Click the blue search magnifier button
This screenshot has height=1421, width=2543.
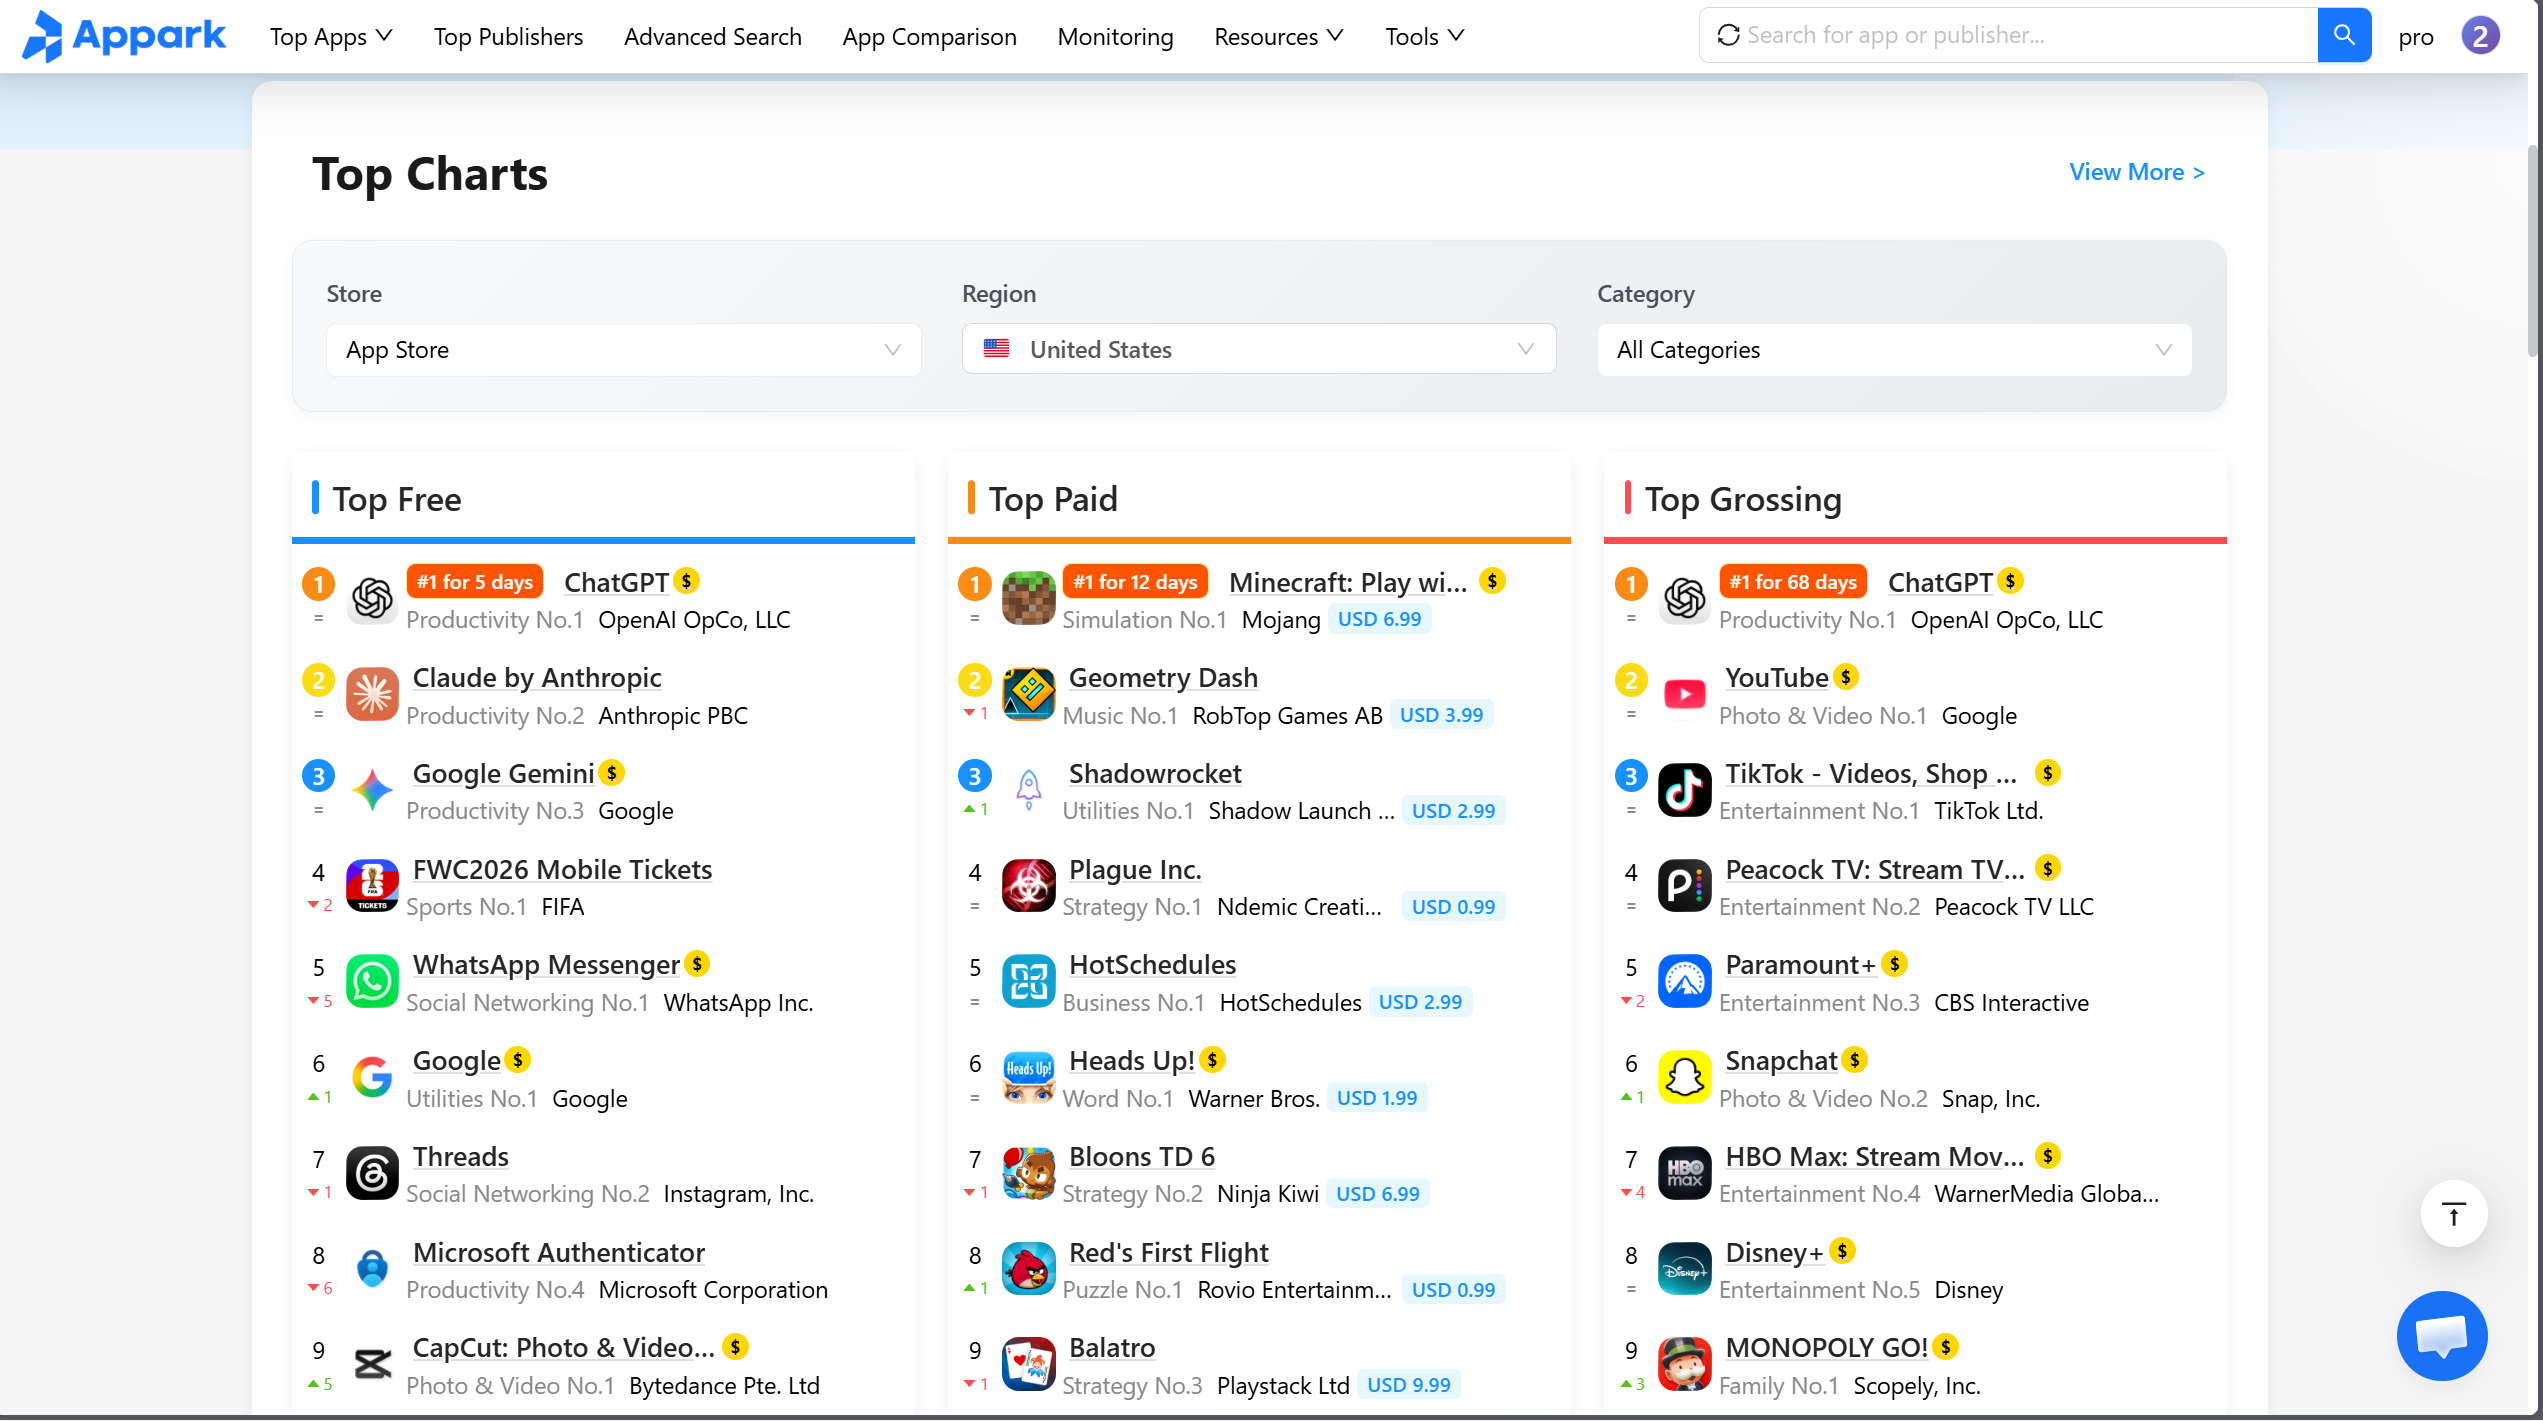click(x=2344, y=35)
